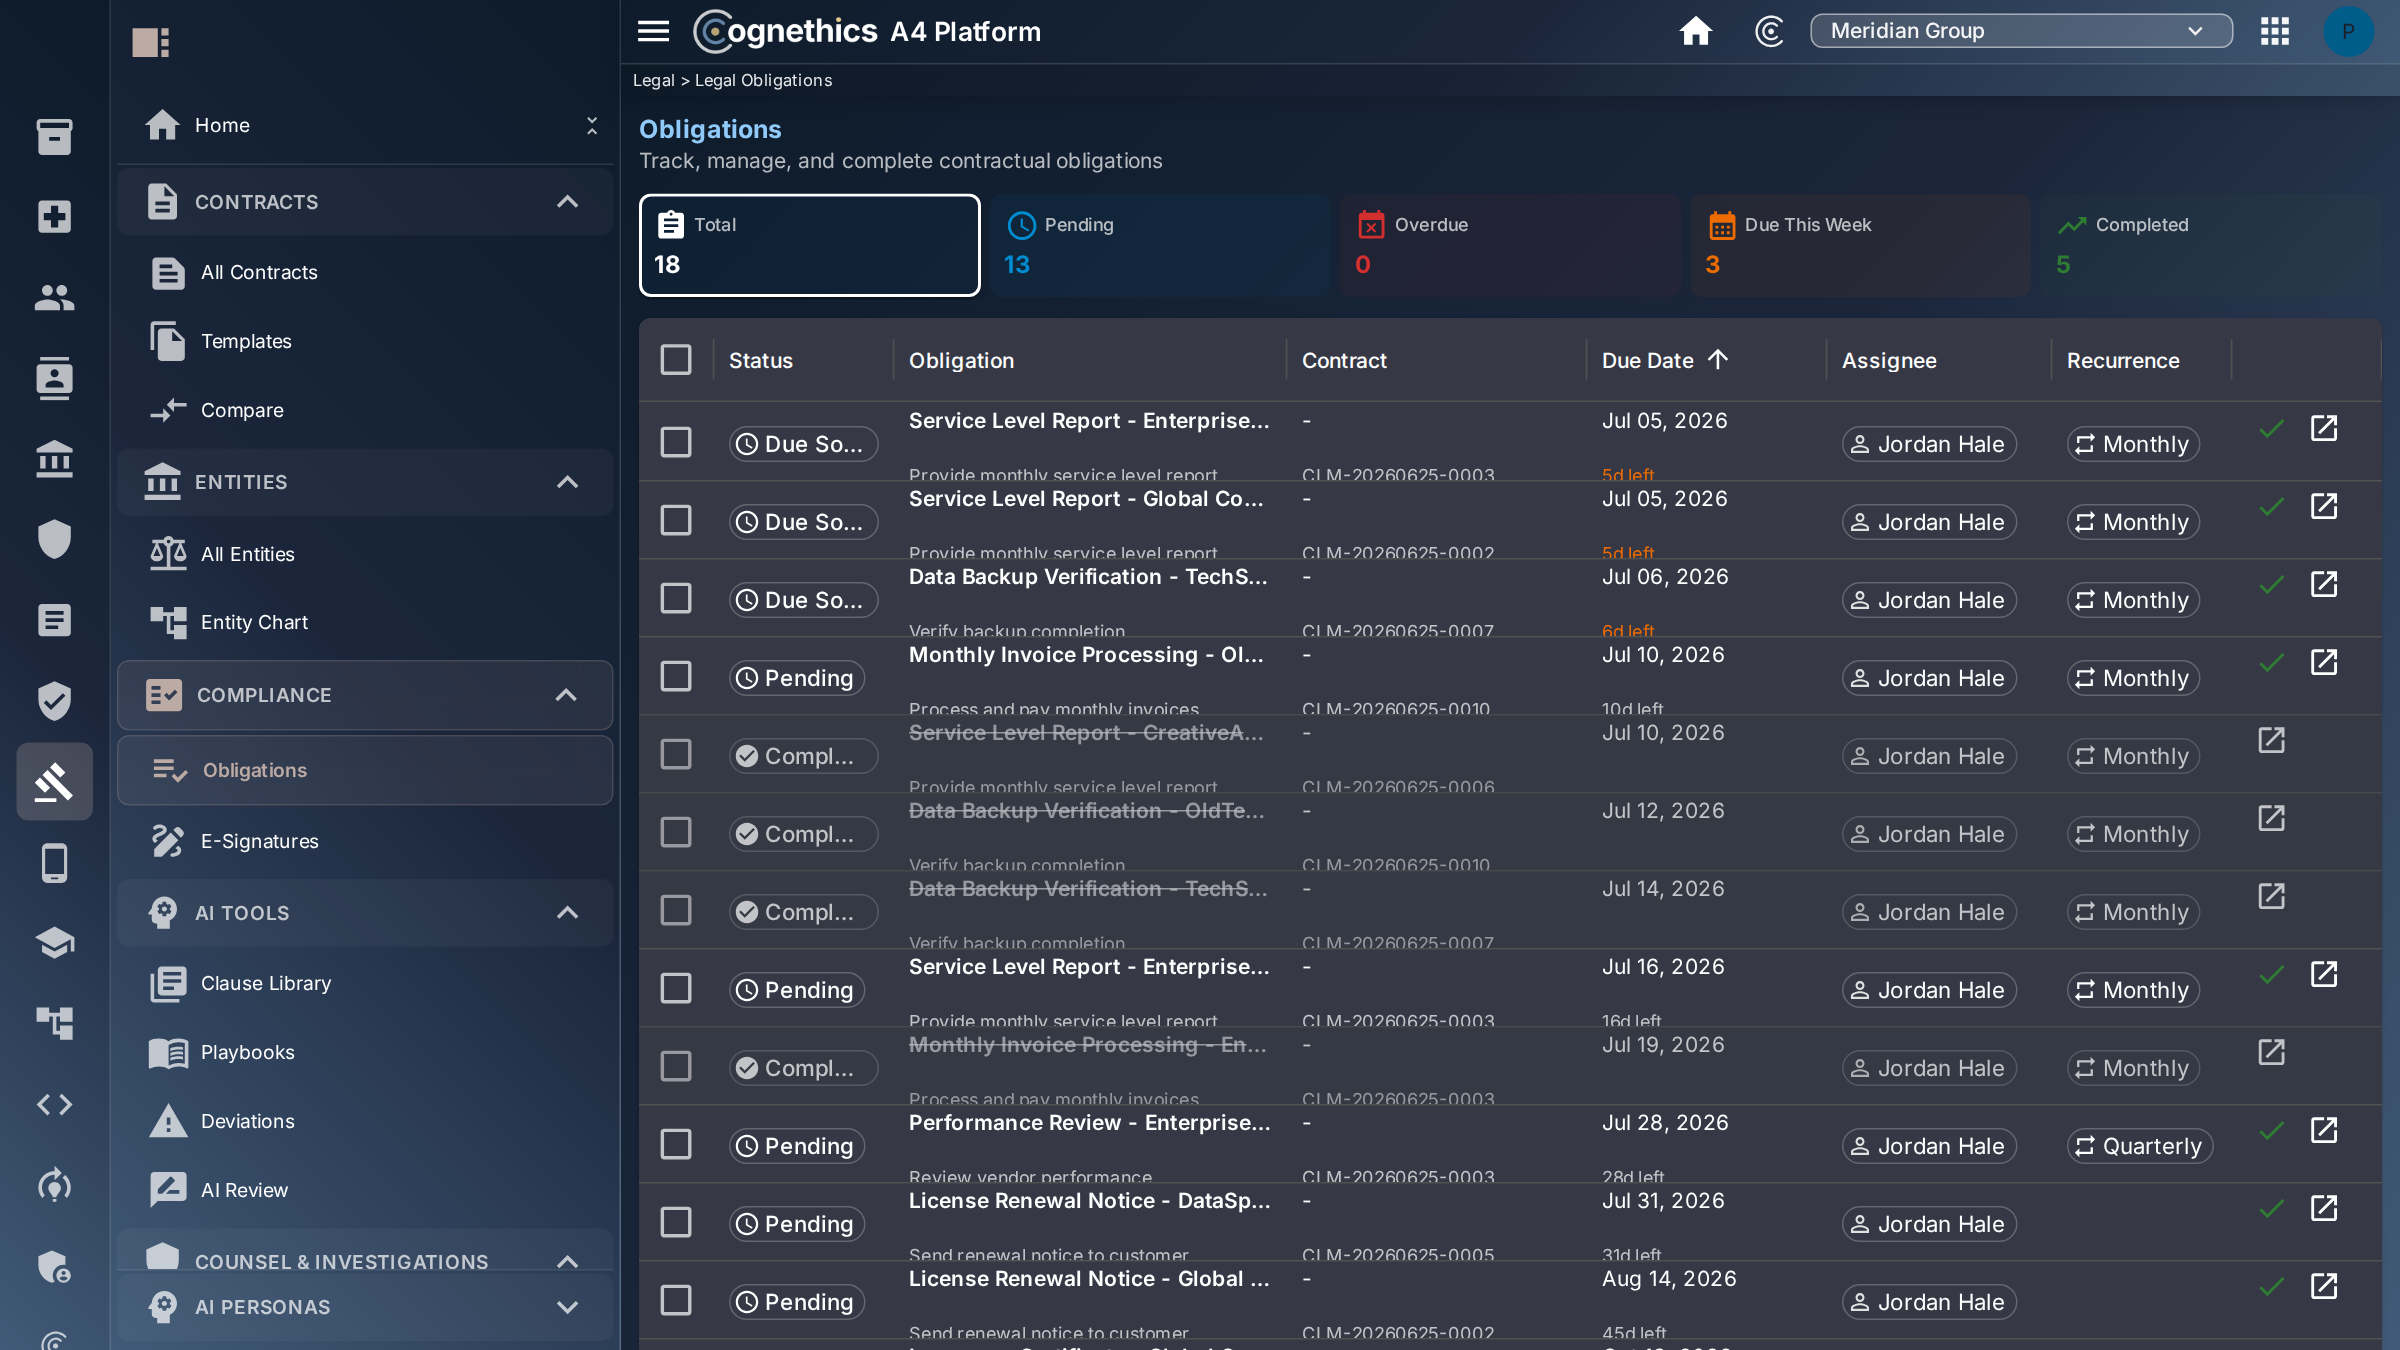
Task: Open the shield checkmark icon in left rail
Action: pos(54,701)
